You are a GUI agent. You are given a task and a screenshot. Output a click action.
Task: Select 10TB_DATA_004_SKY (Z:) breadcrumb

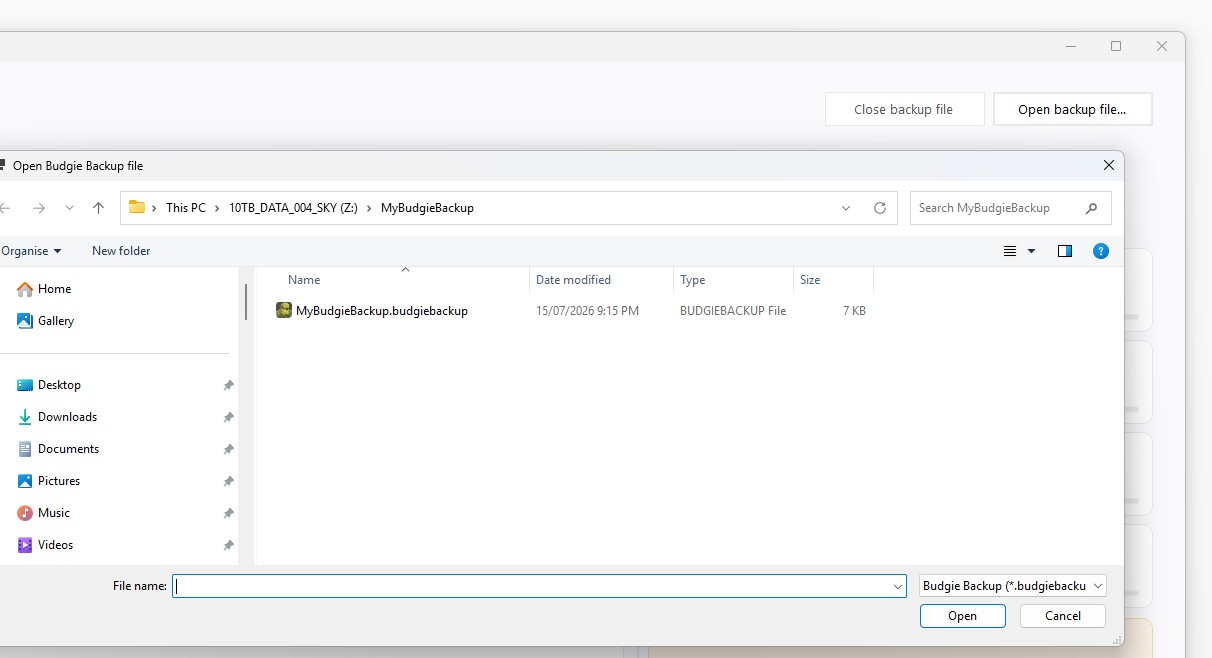tap(293, 208)
